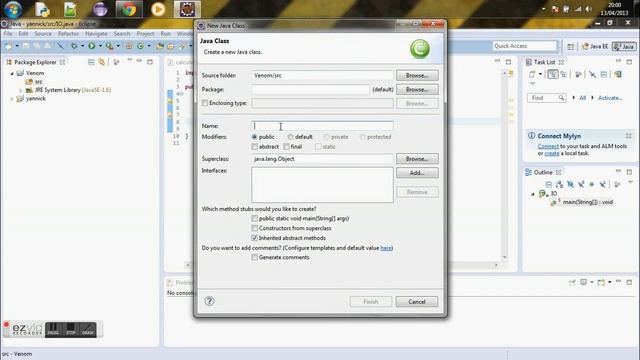Screen dimensions: 640x360
Task: Click Hide Non-Public Members icon in Outline
Action: (x=591, y=184)
